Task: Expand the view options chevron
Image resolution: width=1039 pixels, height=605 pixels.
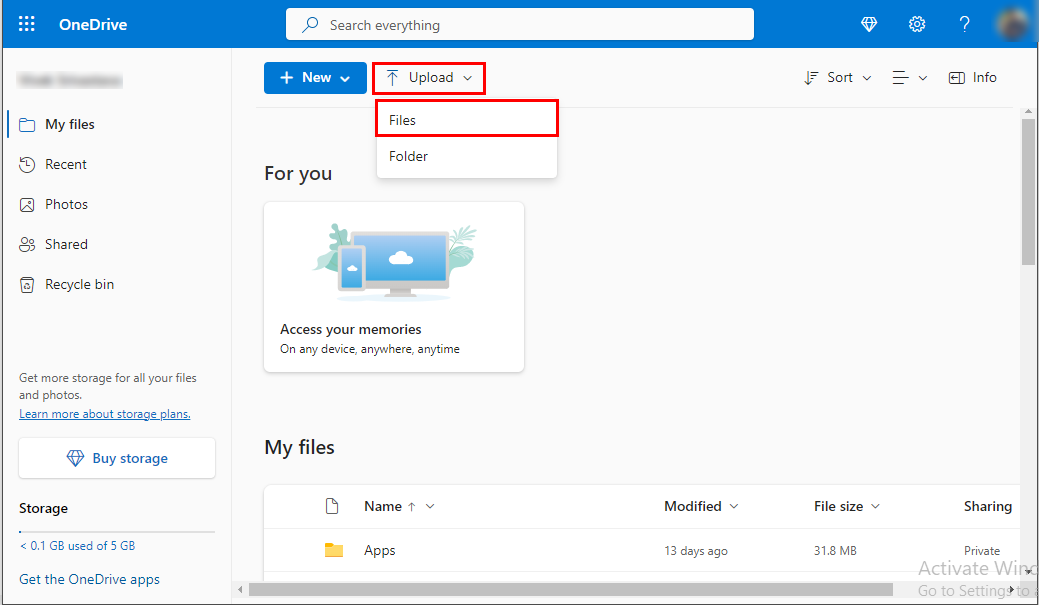Action: click(922, 78)
